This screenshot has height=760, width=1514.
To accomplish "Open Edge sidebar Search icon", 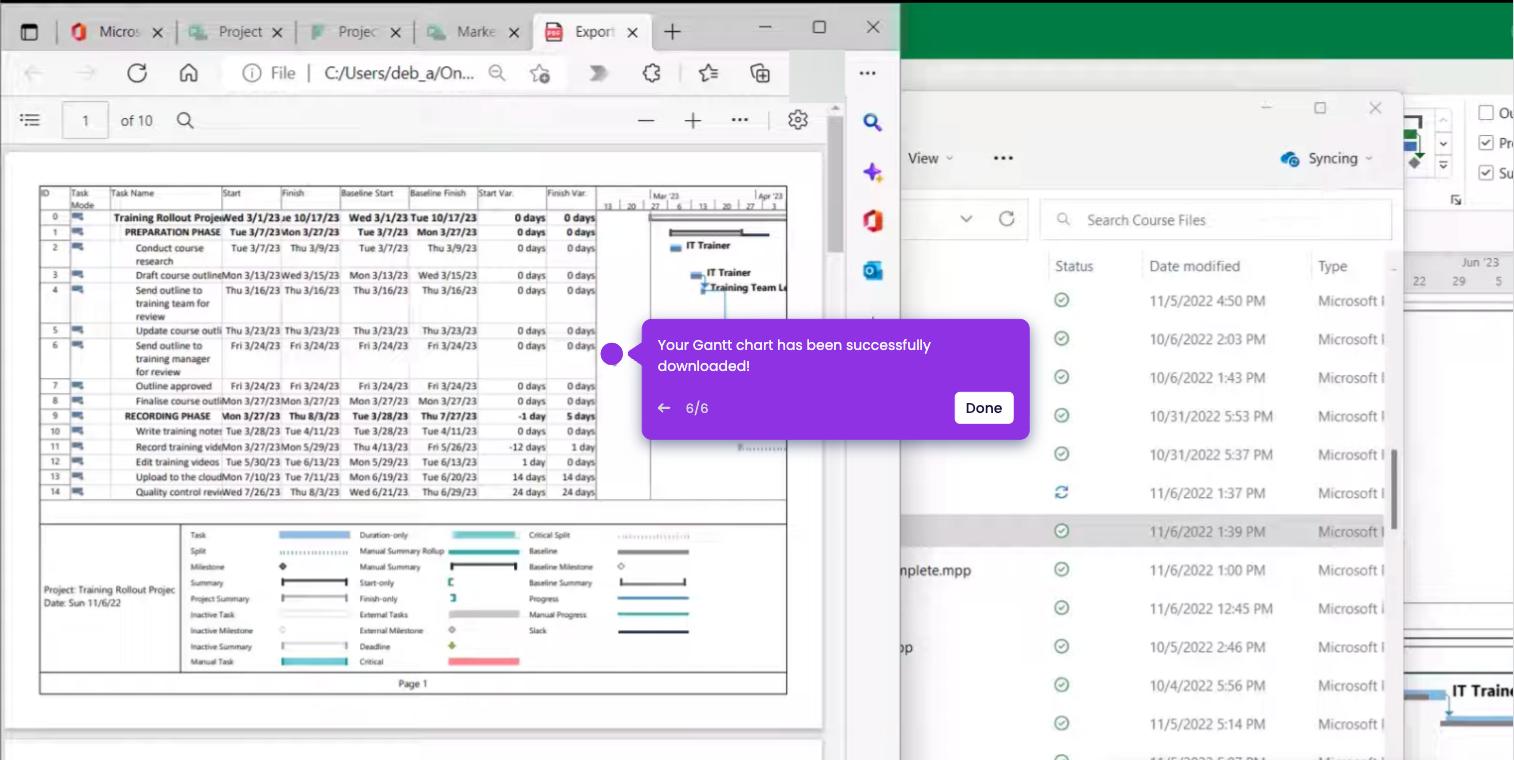I will (872, 122).
